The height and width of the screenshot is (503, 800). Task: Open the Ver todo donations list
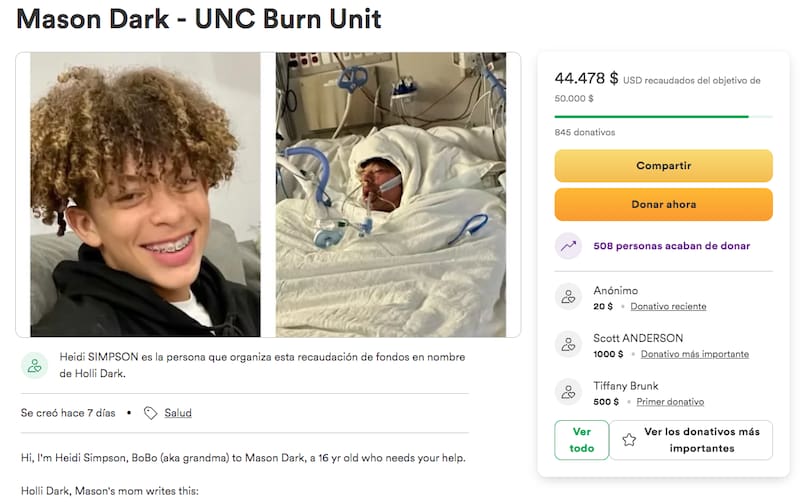[581, 440]
